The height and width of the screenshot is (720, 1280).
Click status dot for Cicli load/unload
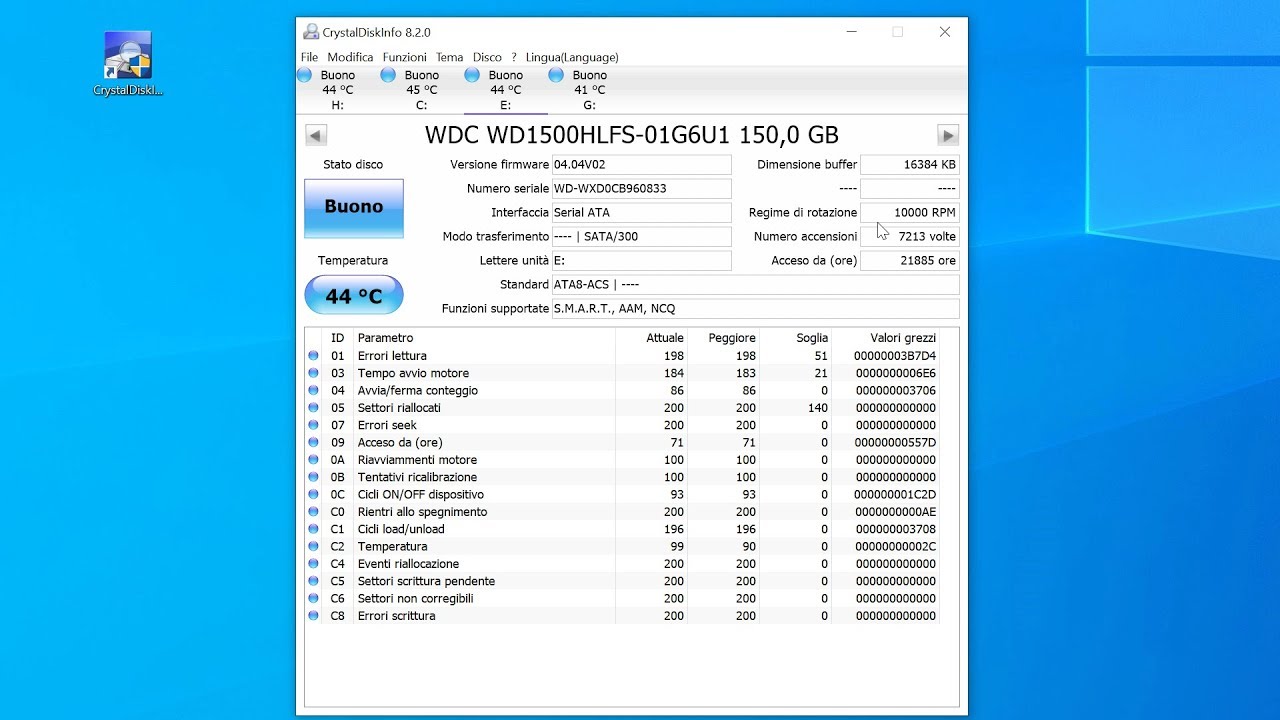tap(313, 529)
